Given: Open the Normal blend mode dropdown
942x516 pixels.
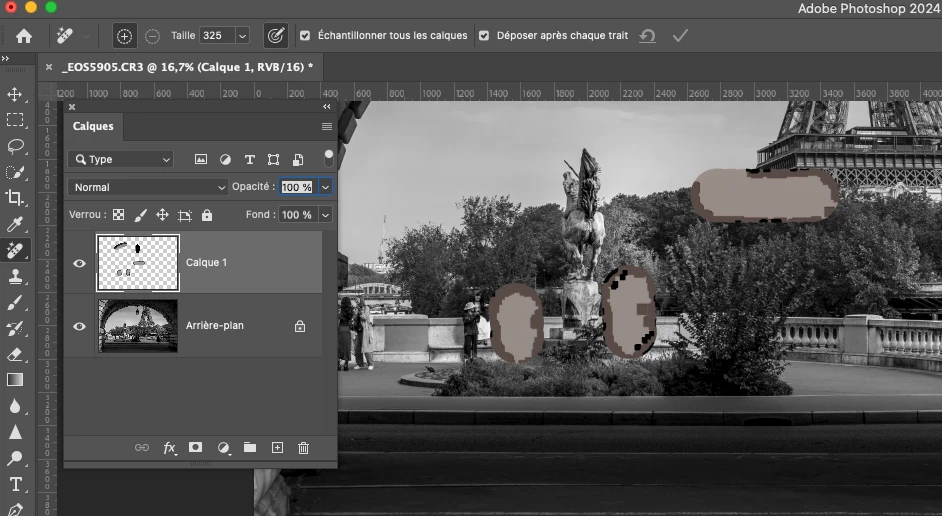Looking at the screenshot, I should [147, 187].
